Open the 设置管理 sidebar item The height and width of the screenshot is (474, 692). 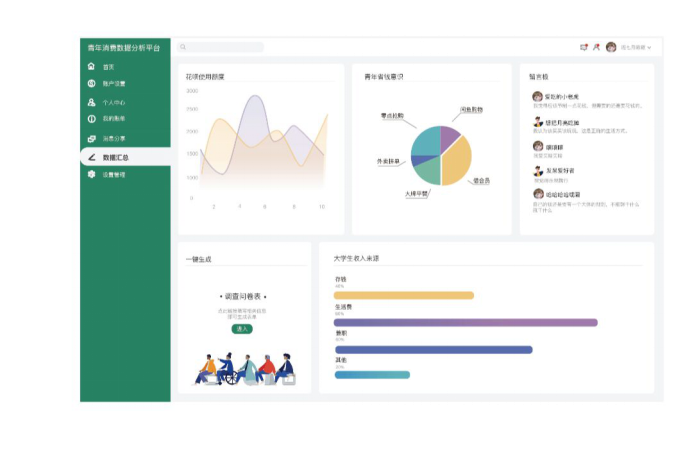(x=114, y=175)
